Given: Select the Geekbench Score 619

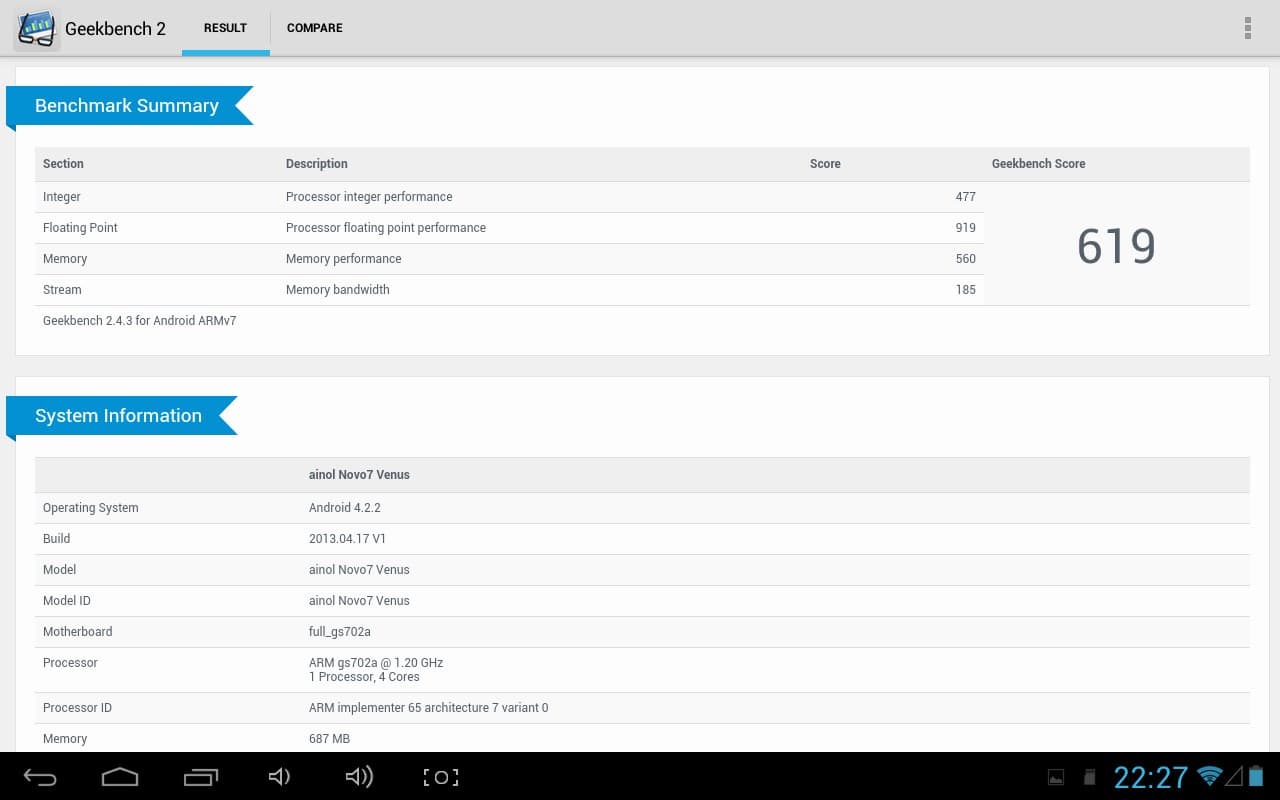Looking at the screenshot, I should (1116, 246).
